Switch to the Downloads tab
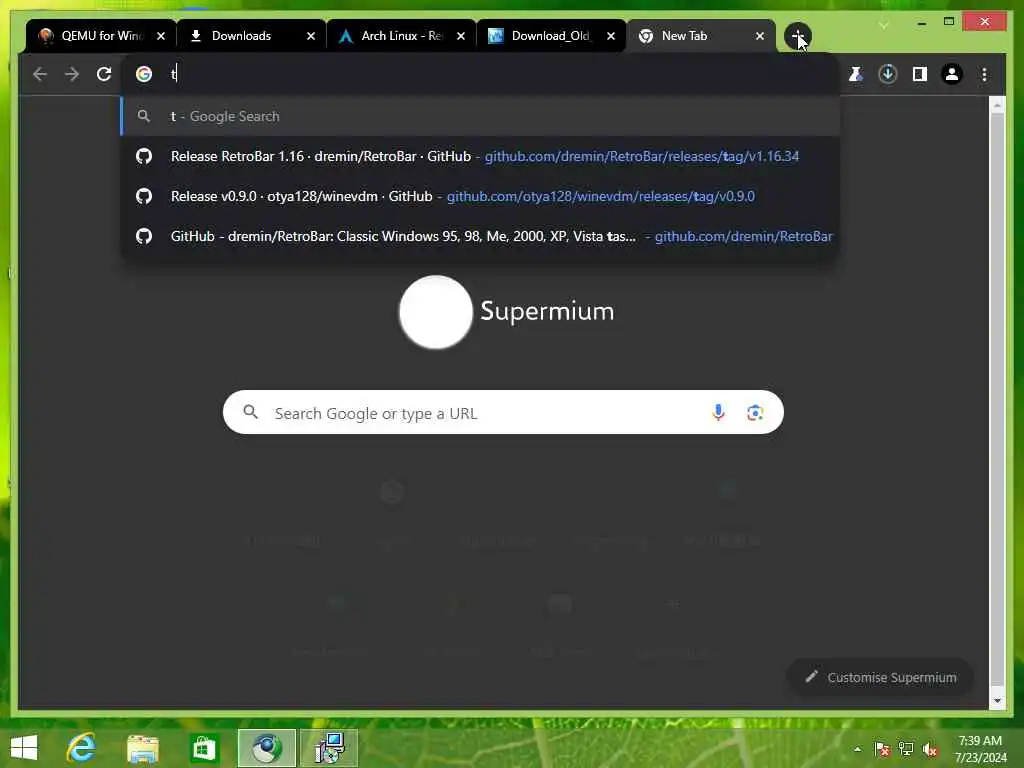 pos(251,36)
